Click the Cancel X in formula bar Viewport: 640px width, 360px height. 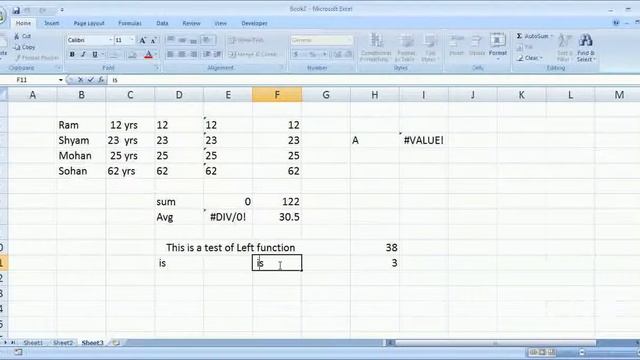[81, 80]
